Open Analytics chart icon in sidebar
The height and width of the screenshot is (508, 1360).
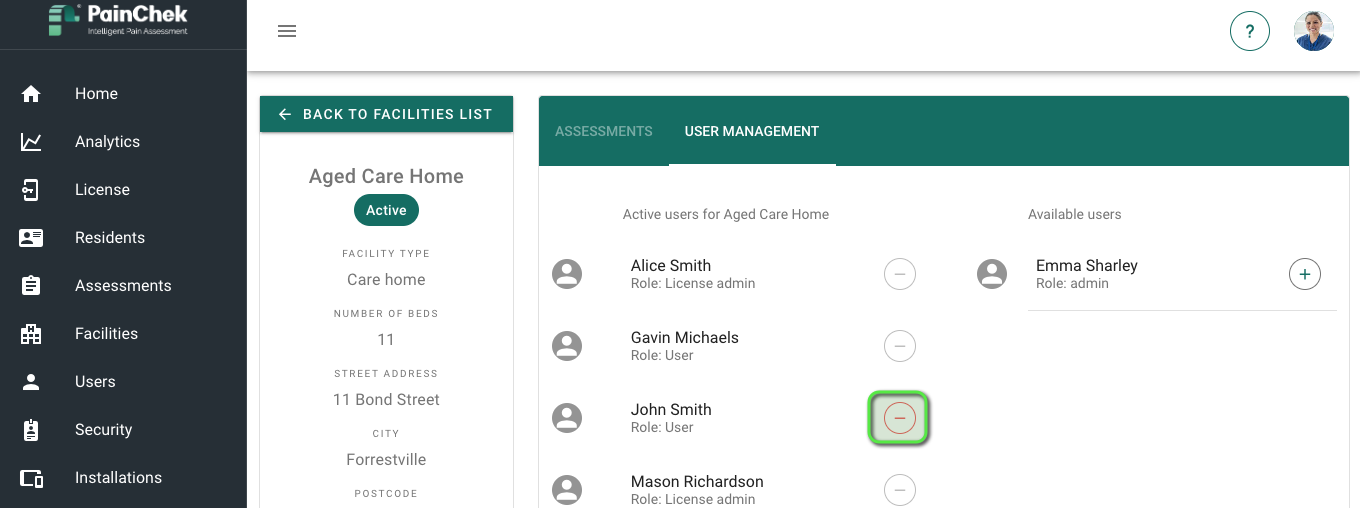pyautogui.click(x=31, y=142)
